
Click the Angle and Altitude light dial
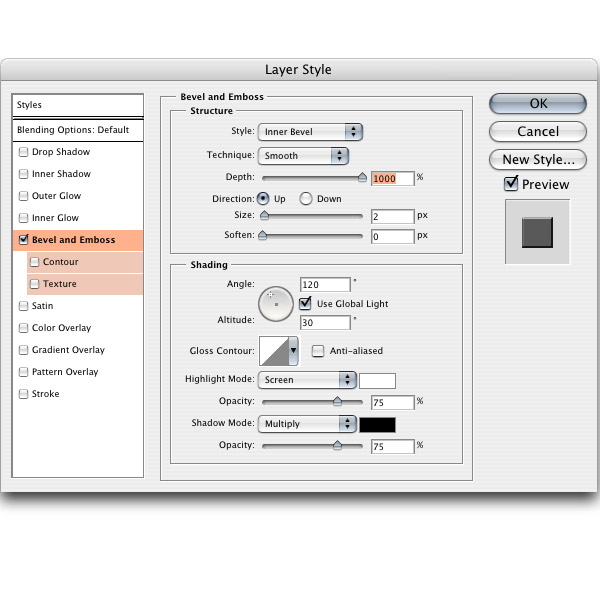coord(276,304)
